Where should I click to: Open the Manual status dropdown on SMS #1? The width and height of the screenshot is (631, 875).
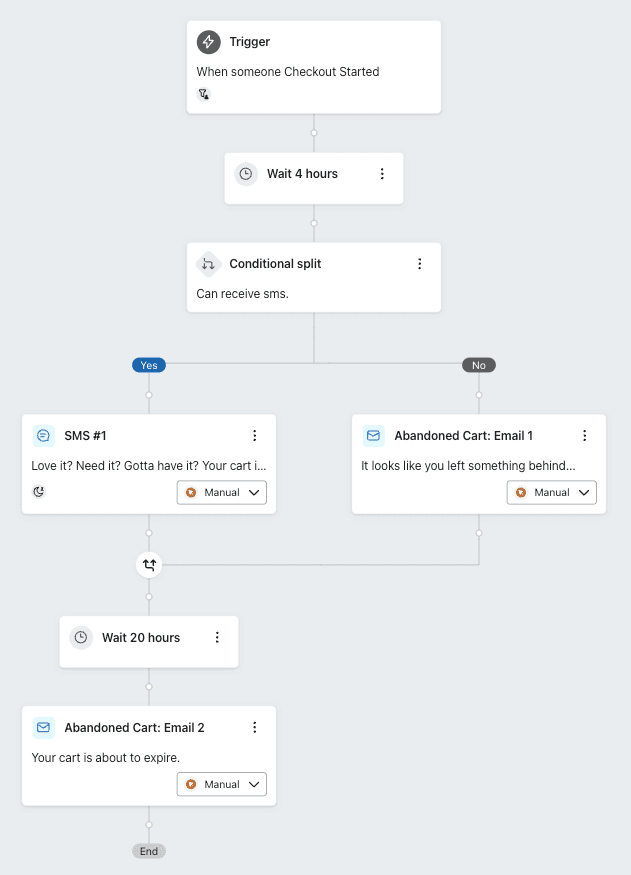point(221,492)
